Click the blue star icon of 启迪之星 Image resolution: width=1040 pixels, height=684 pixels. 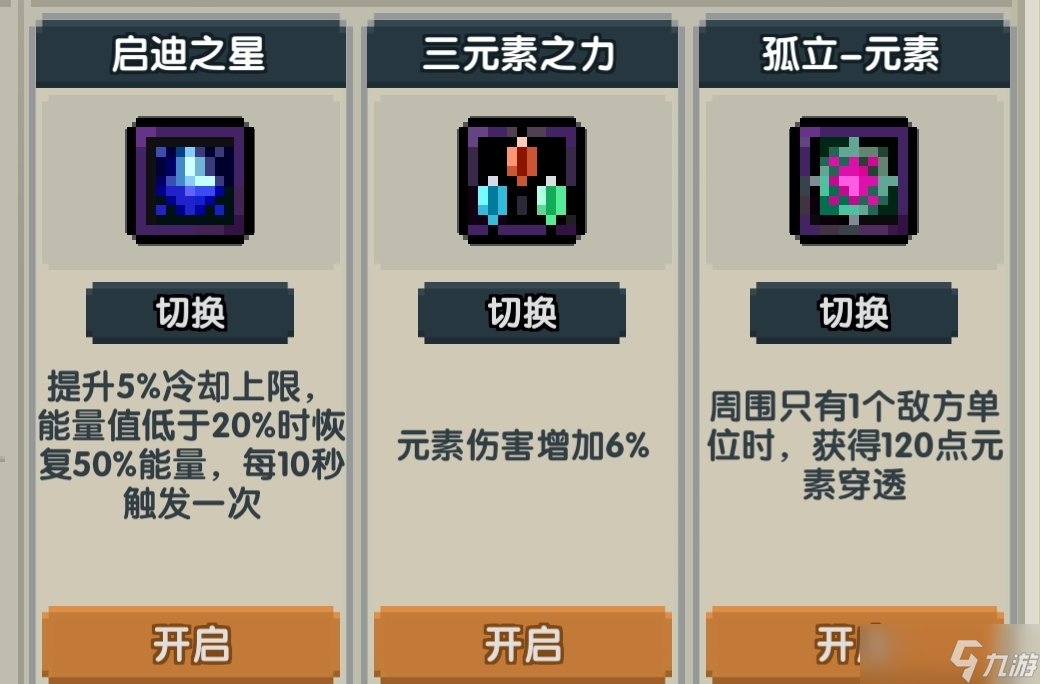pos(190,180)
